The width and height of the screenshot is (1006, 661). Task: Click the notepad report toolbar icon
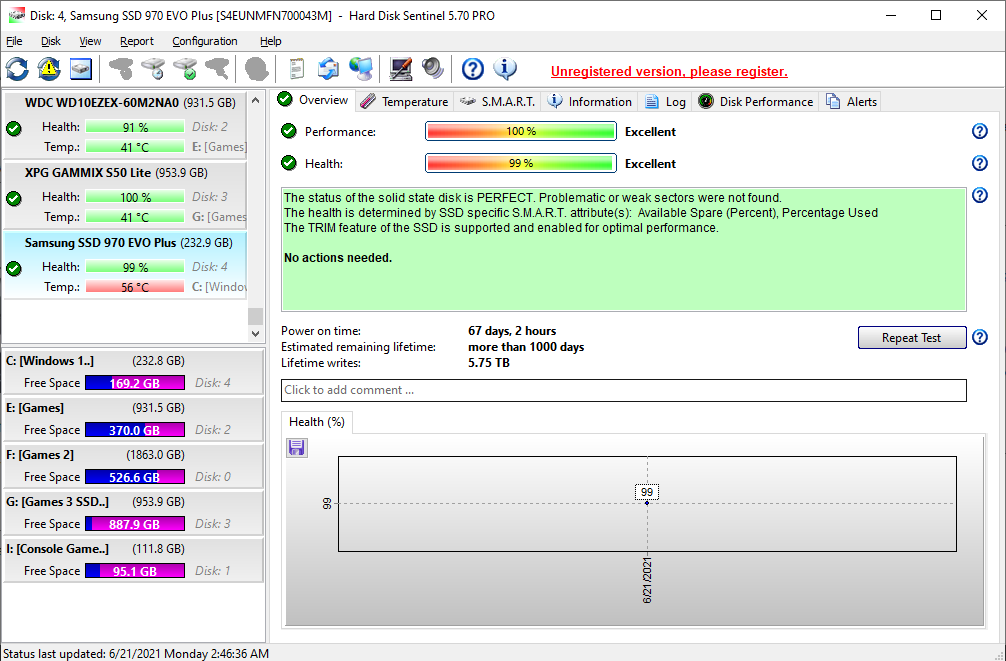tap(296, 69)
